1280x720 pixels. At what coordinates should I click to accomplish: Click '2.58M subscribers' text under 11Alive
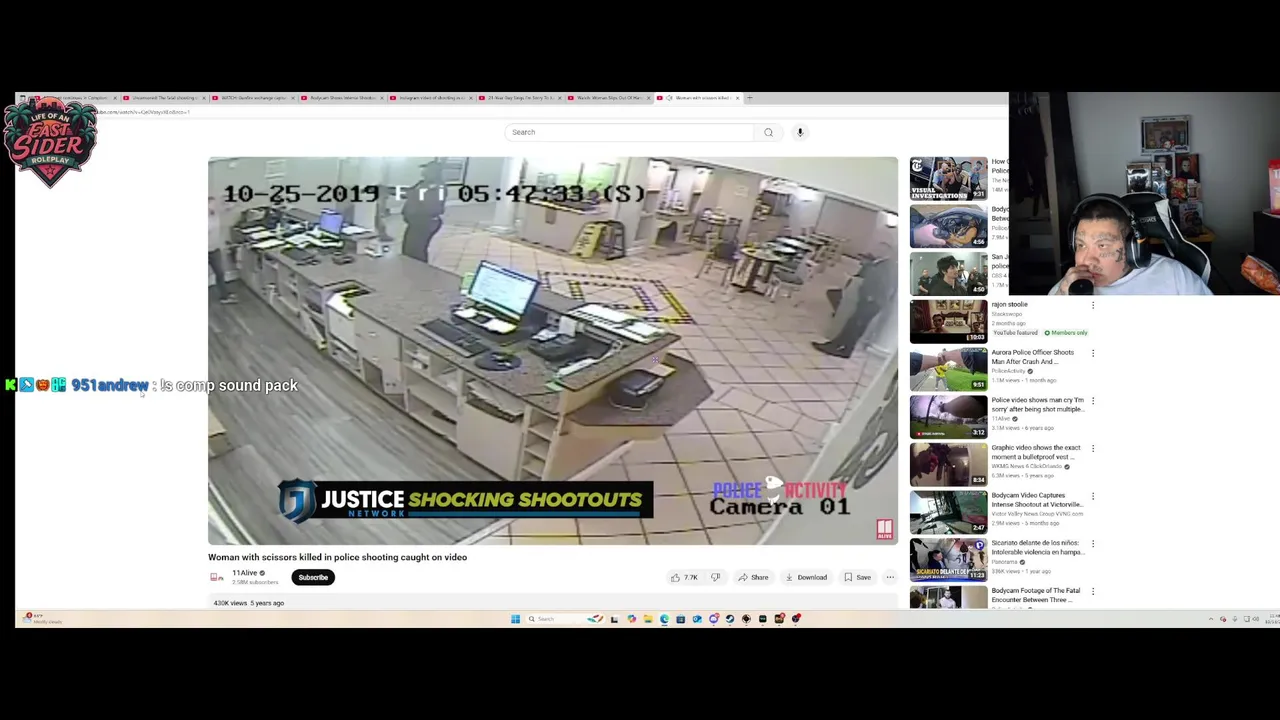tap(255, 582)
